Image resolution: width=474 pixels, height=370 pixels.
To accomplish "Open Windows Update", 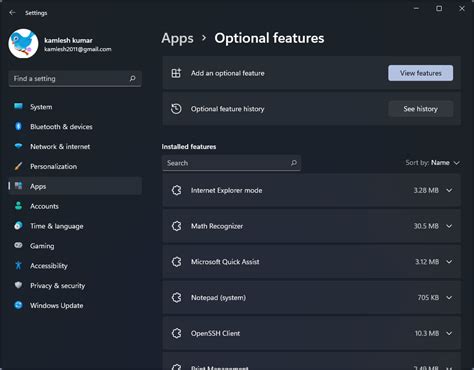I will [75, 305].
